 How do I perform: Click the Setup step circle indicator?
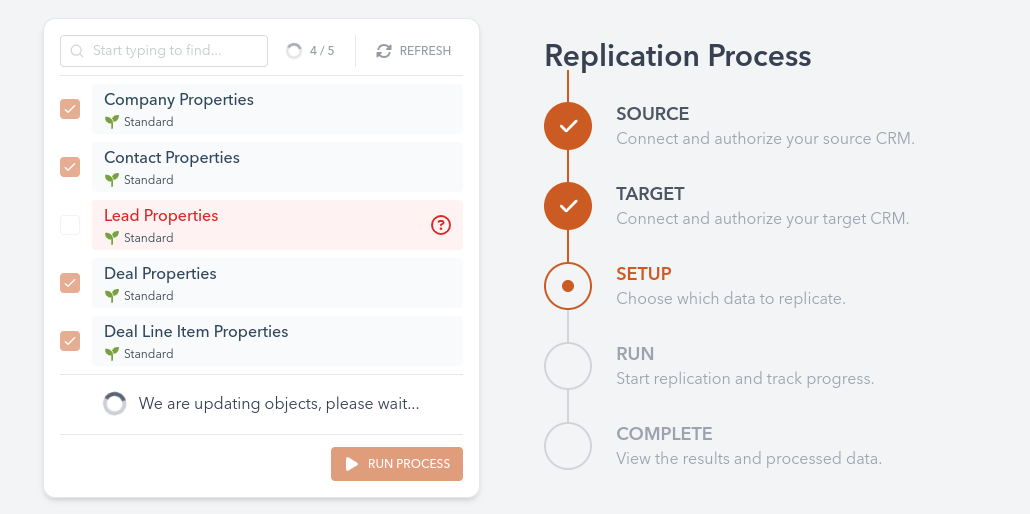click(x=568, y=286)
